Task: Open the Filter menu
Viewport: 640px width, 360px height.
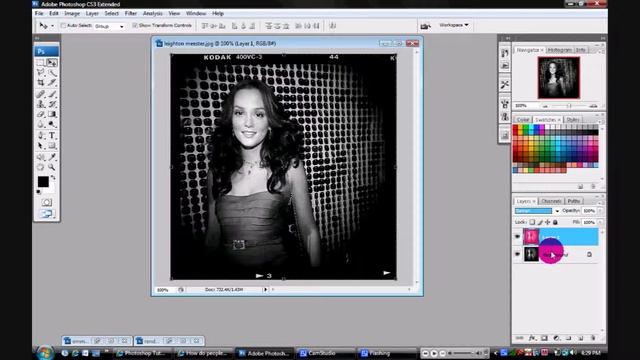Action: (131, 13)
